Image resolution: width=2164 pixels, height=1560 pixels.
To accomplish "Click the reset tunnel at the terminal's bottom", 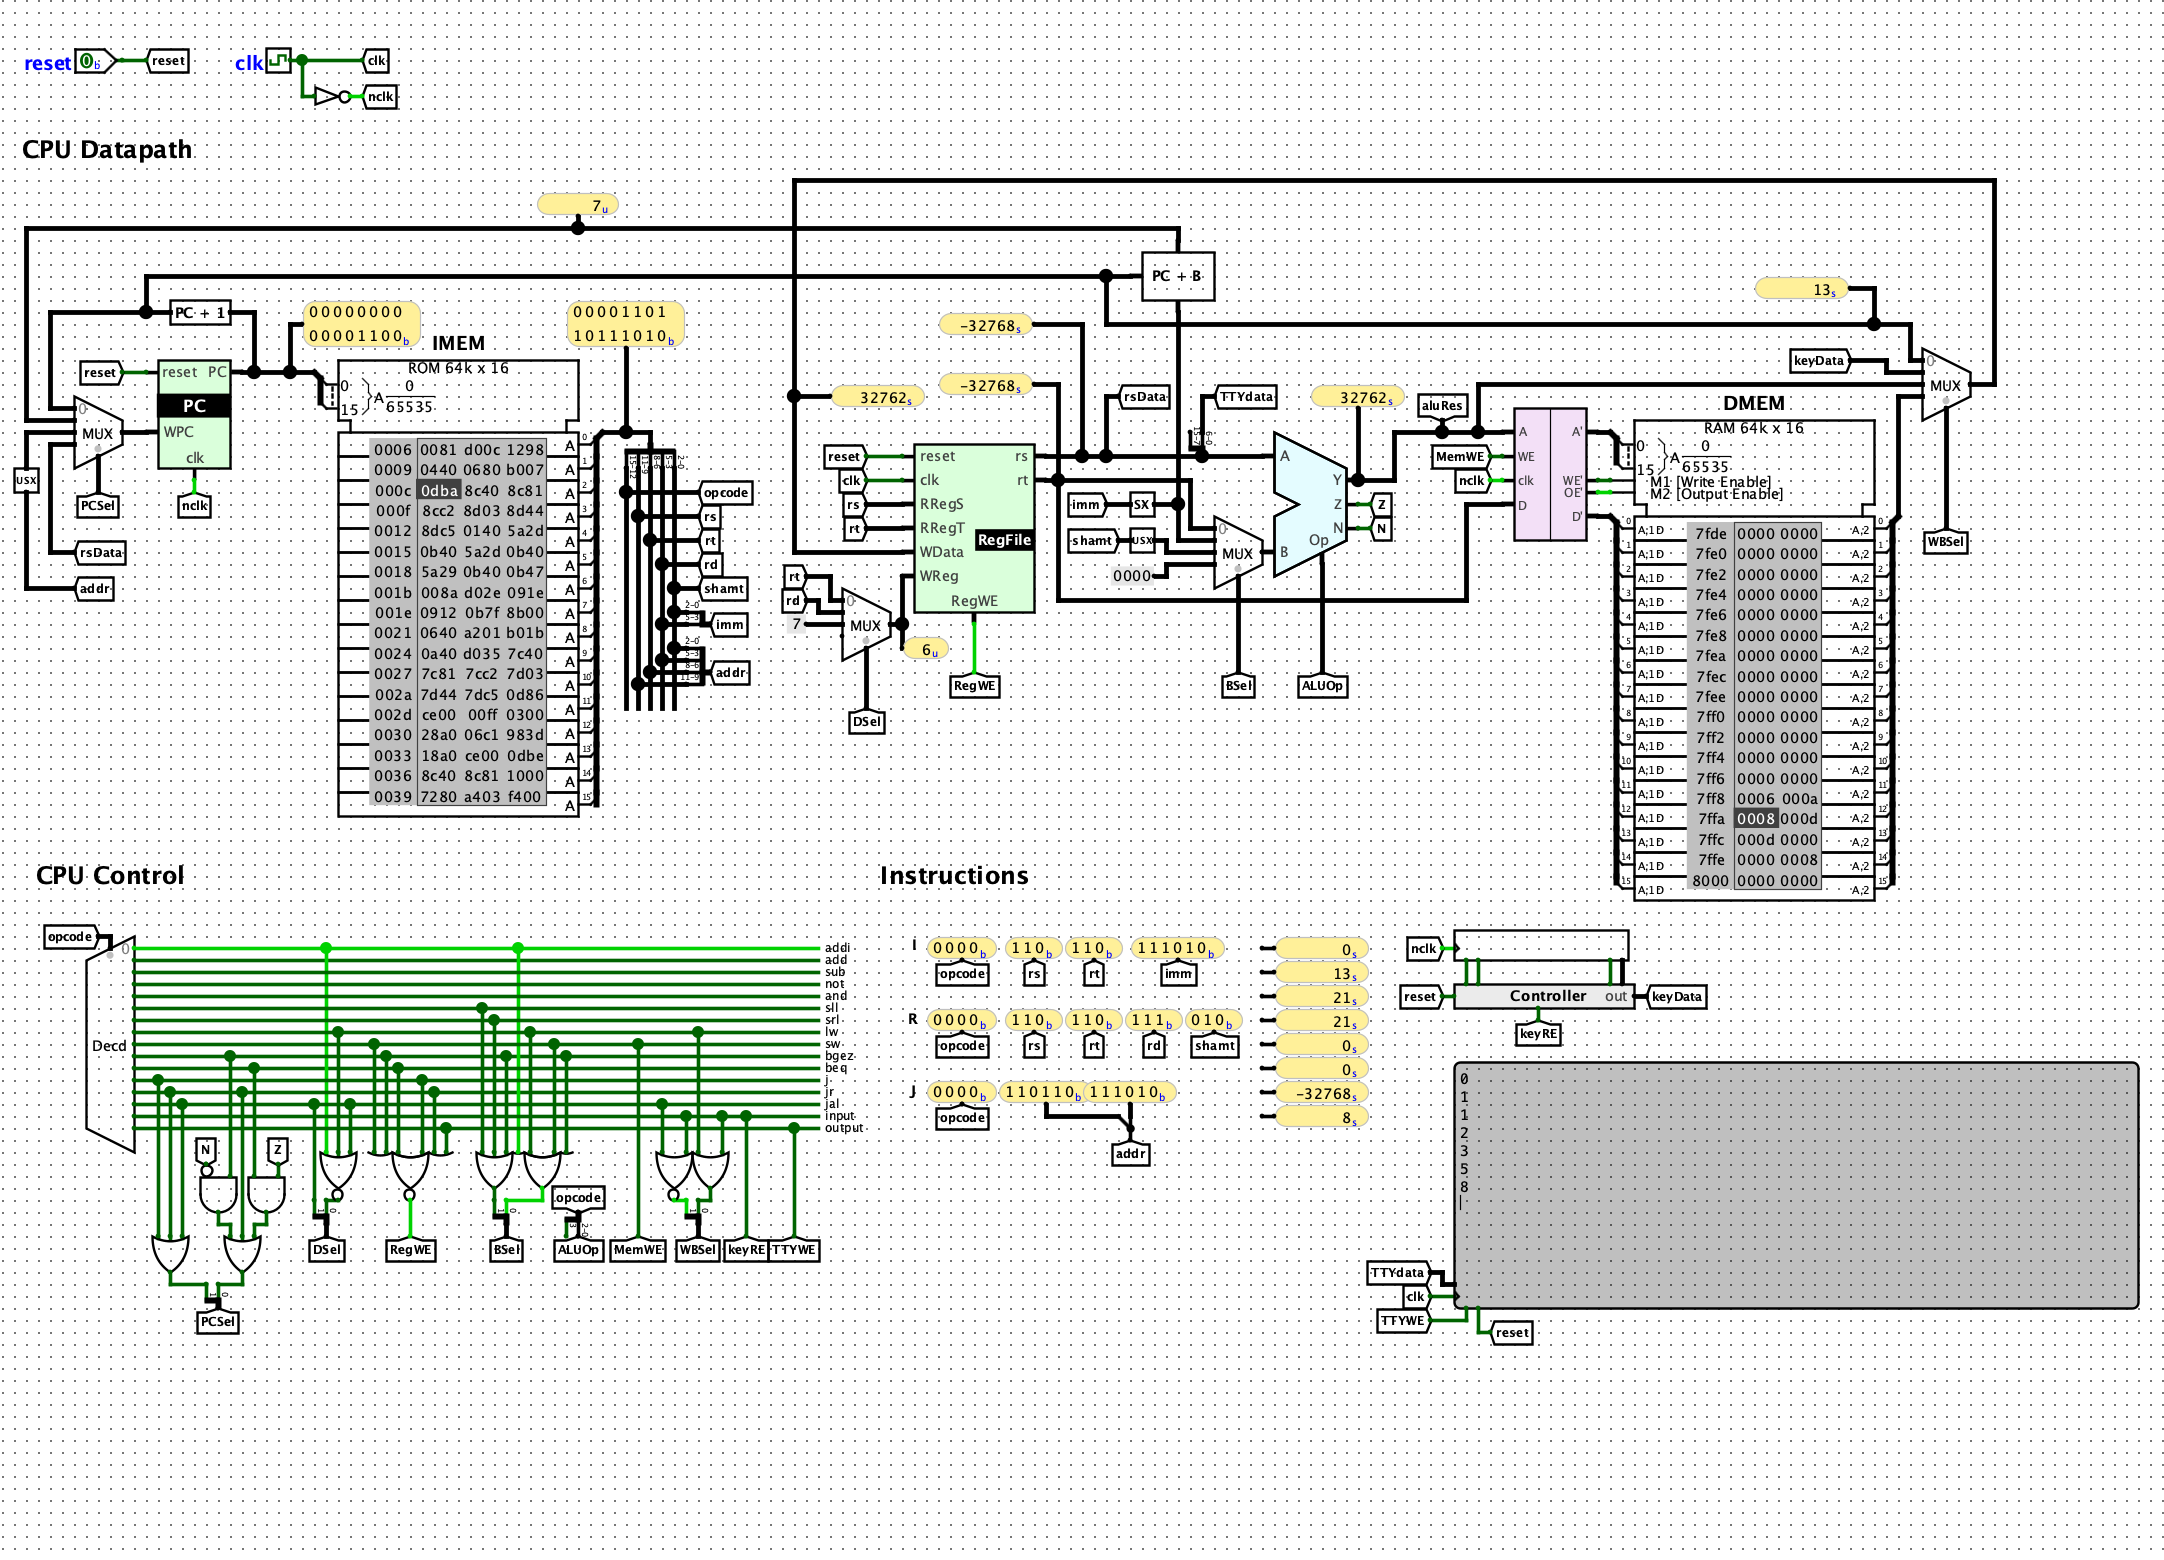I will (x=1511, y=1333).
